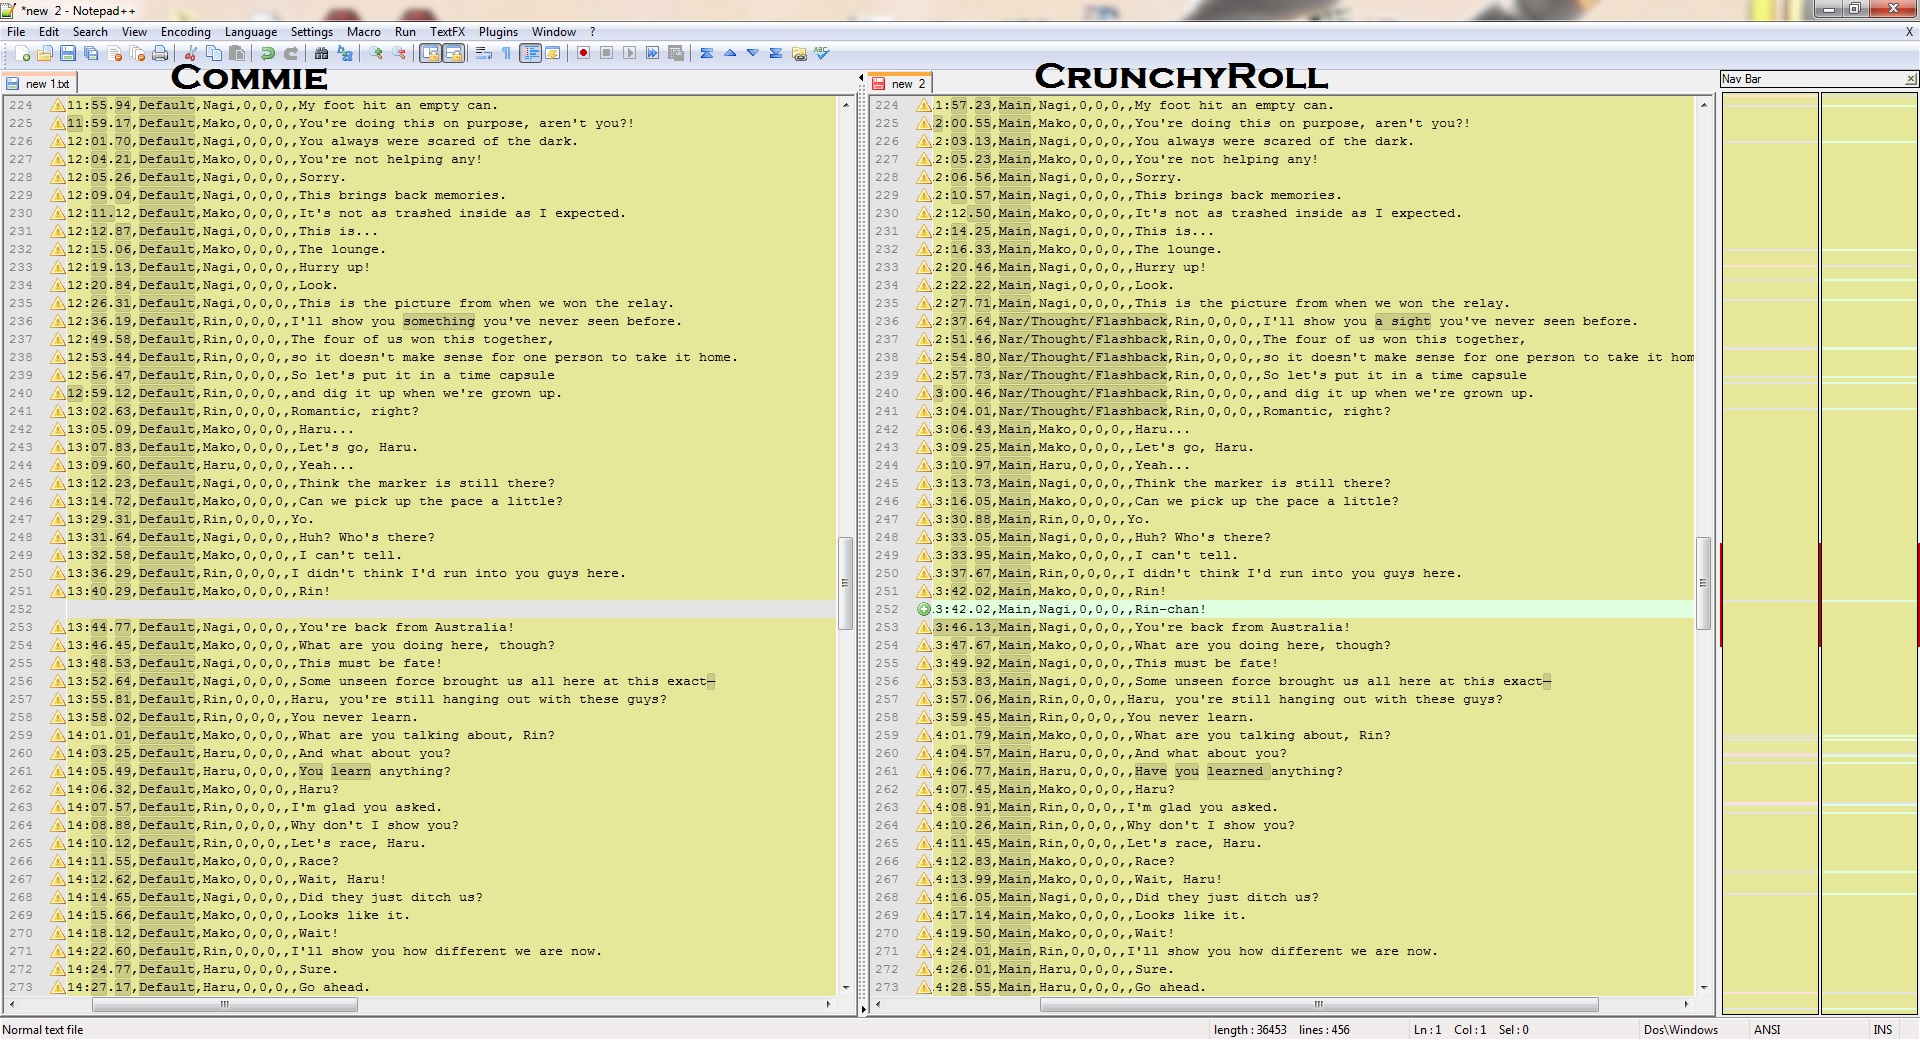
Task: Toggle word wrap in the toolbar
Action: pos(484,53)
